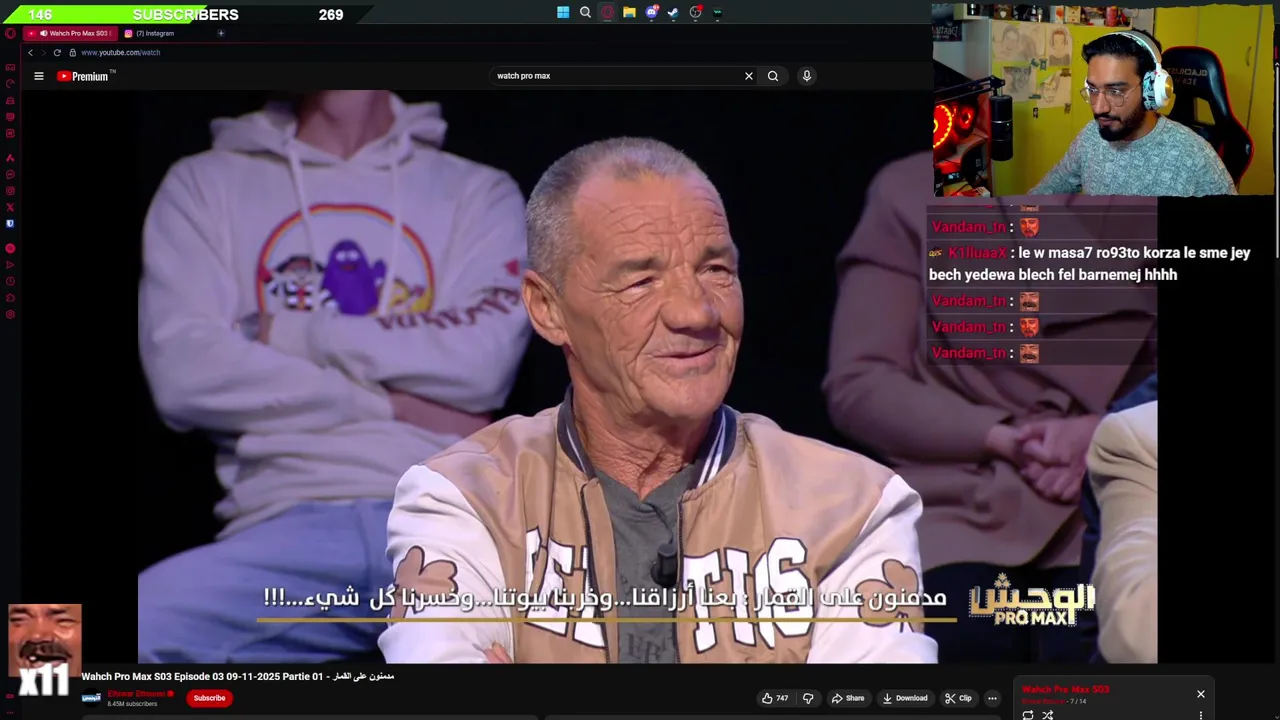Image resolution: width=1280 pixels, height=720 pixels.
Task: Dislike the video
Action: pyautogui.click(x=808, y=698)
